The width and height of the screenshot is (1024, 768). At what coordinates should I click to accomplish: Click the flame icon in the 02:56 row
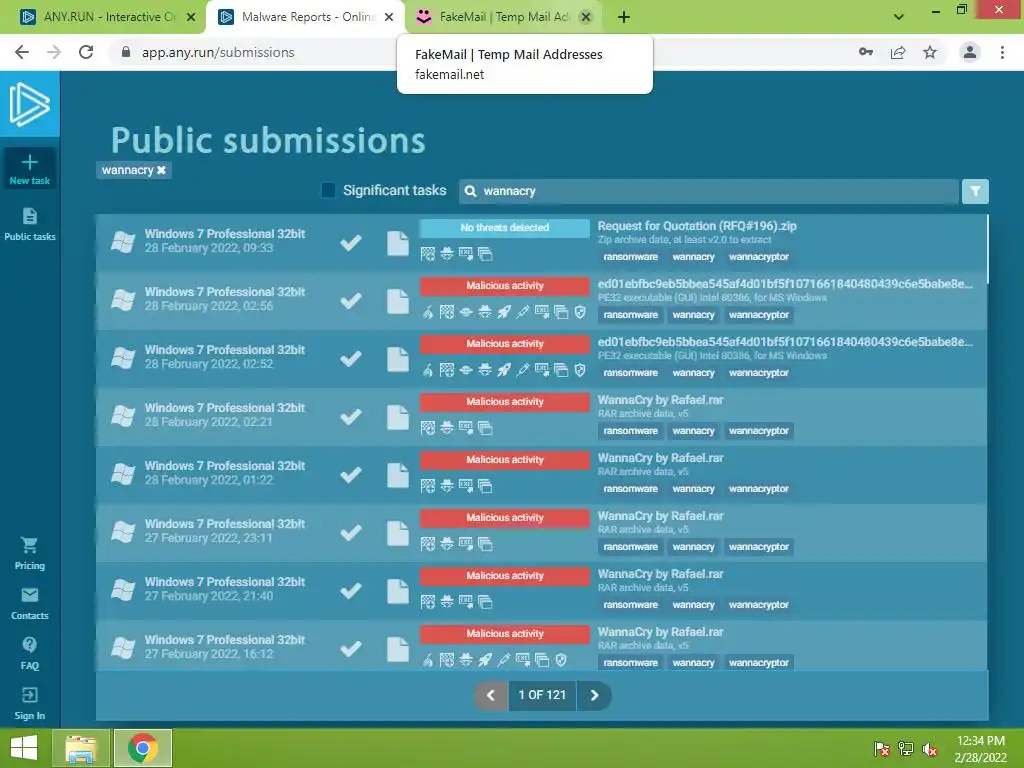[428, 312]
